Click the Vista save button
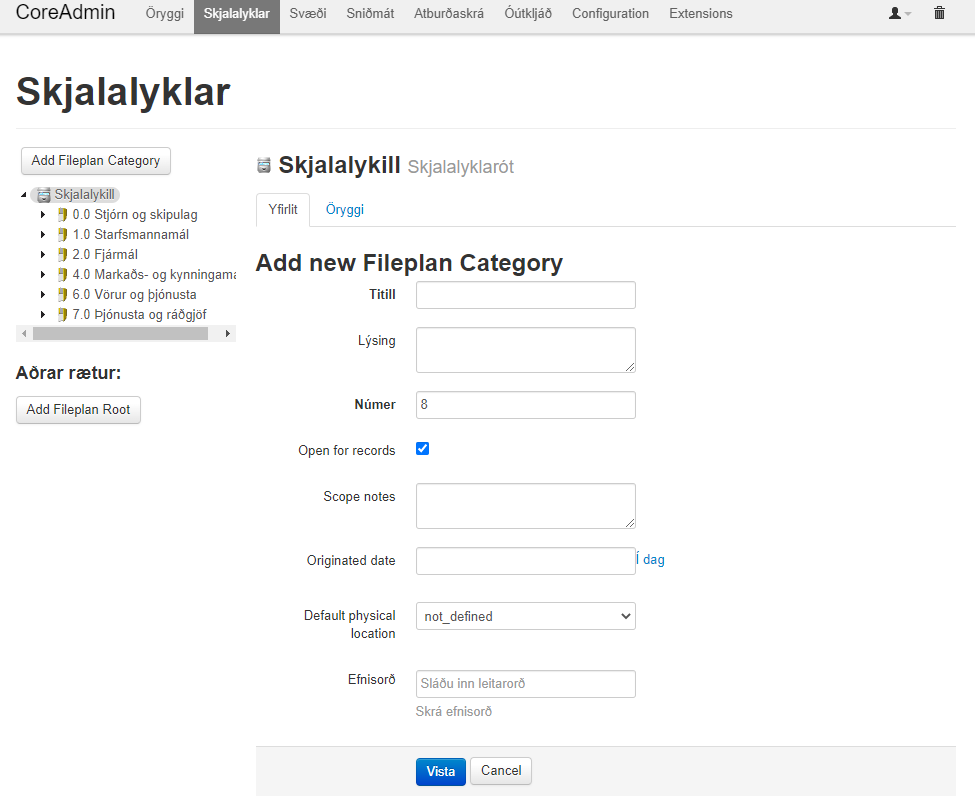The image size is (975, 811). (x=440, y=771)
